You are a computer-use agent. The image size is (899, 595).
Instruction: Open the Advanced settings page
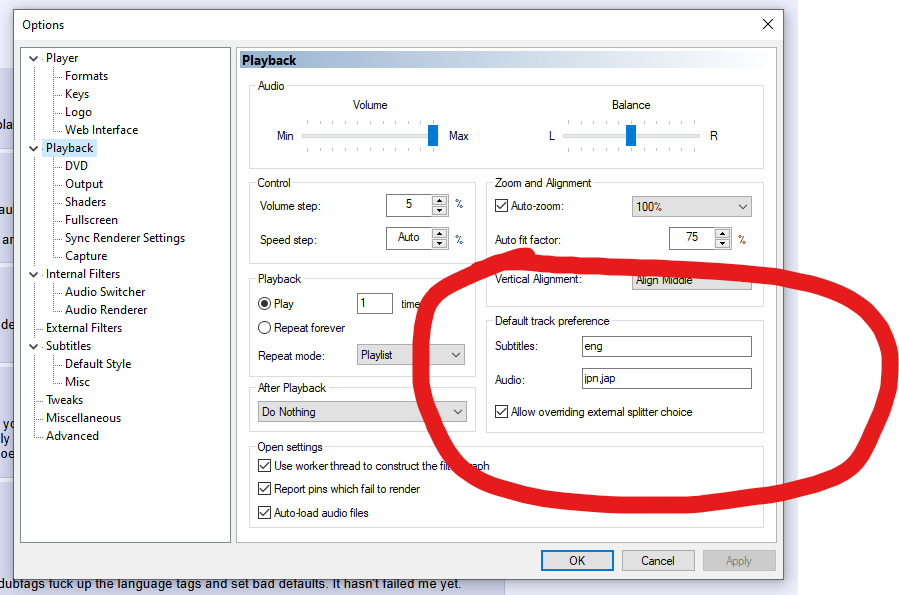coord(72,436)
